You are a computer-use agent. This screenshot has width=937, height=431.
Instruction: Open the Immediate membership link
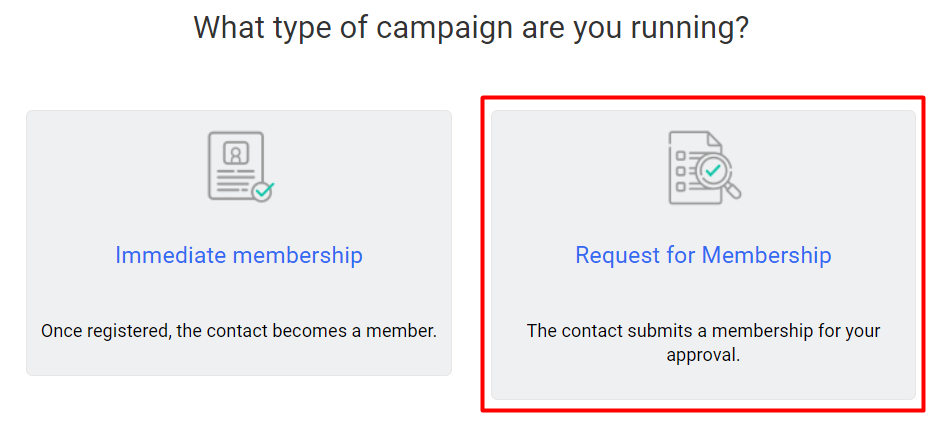point(239,255)
